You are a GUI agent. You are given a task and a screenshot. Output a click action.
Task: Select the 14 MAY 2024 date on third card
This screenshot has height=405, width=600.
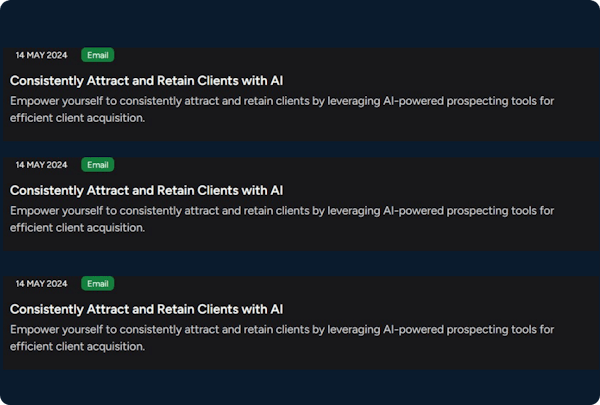pos(41,284)
